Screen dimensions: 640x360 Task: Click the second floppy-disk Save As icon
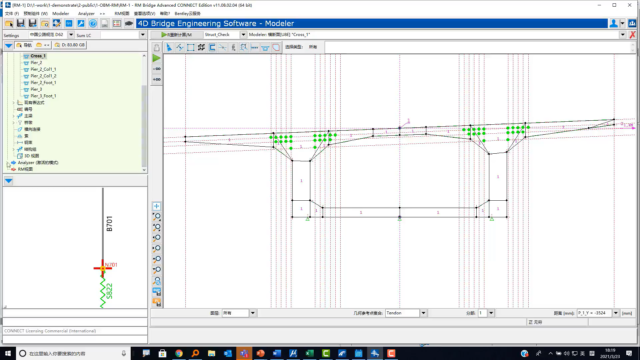[x=33, y=24]
